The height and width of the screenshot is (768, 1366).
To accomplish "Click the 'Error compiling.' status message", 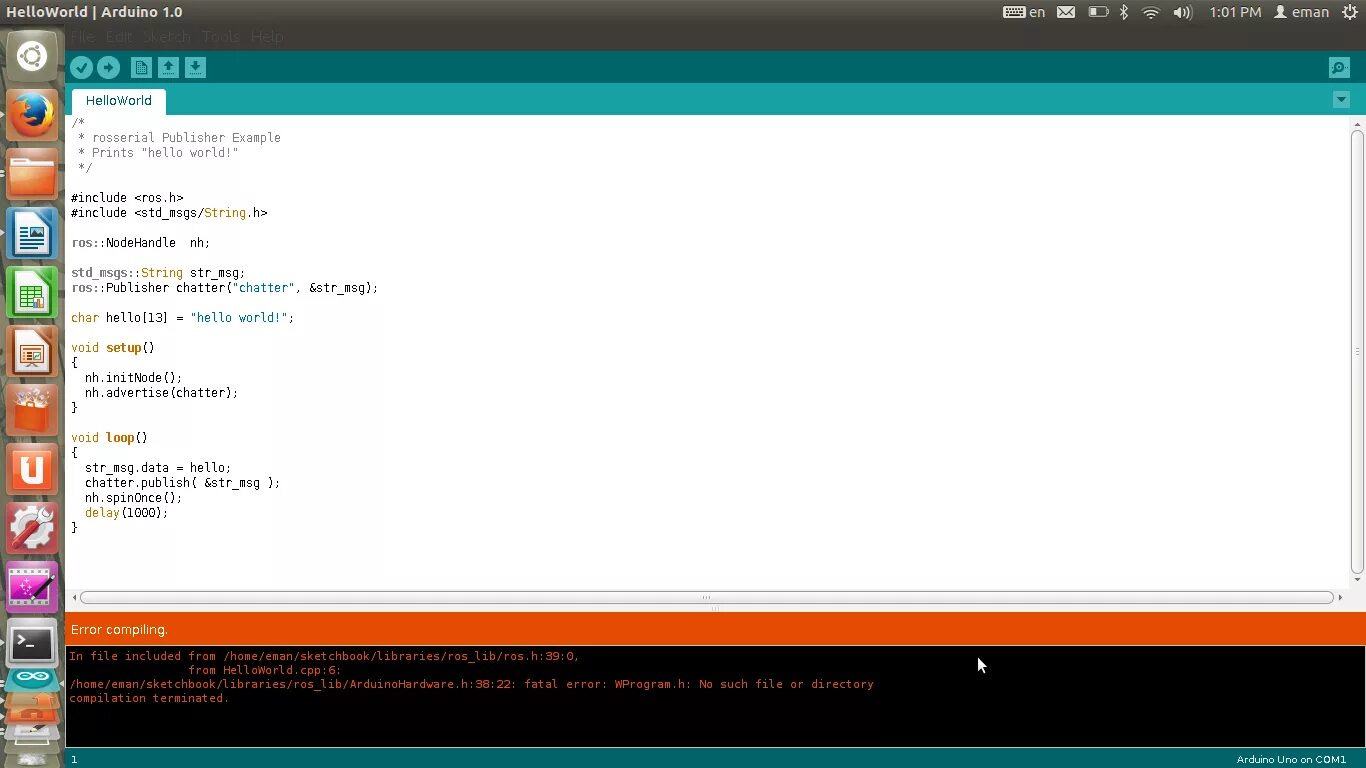I will [x=119, y=629].
